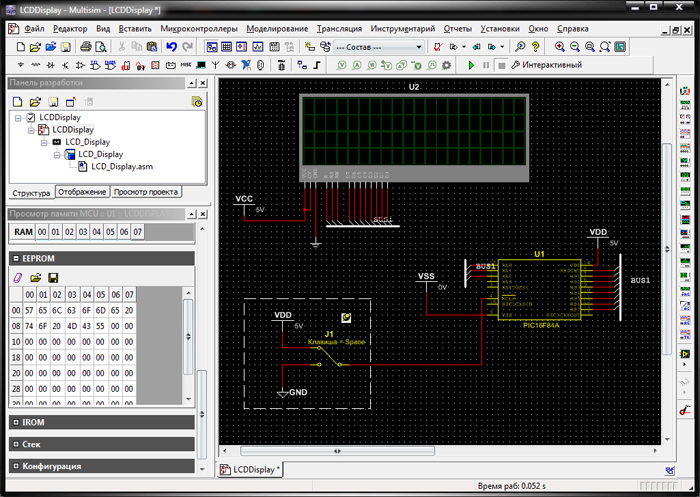Click the Paste icon in the toolbar
The image size is (700, 497).
tap(152, 46)
